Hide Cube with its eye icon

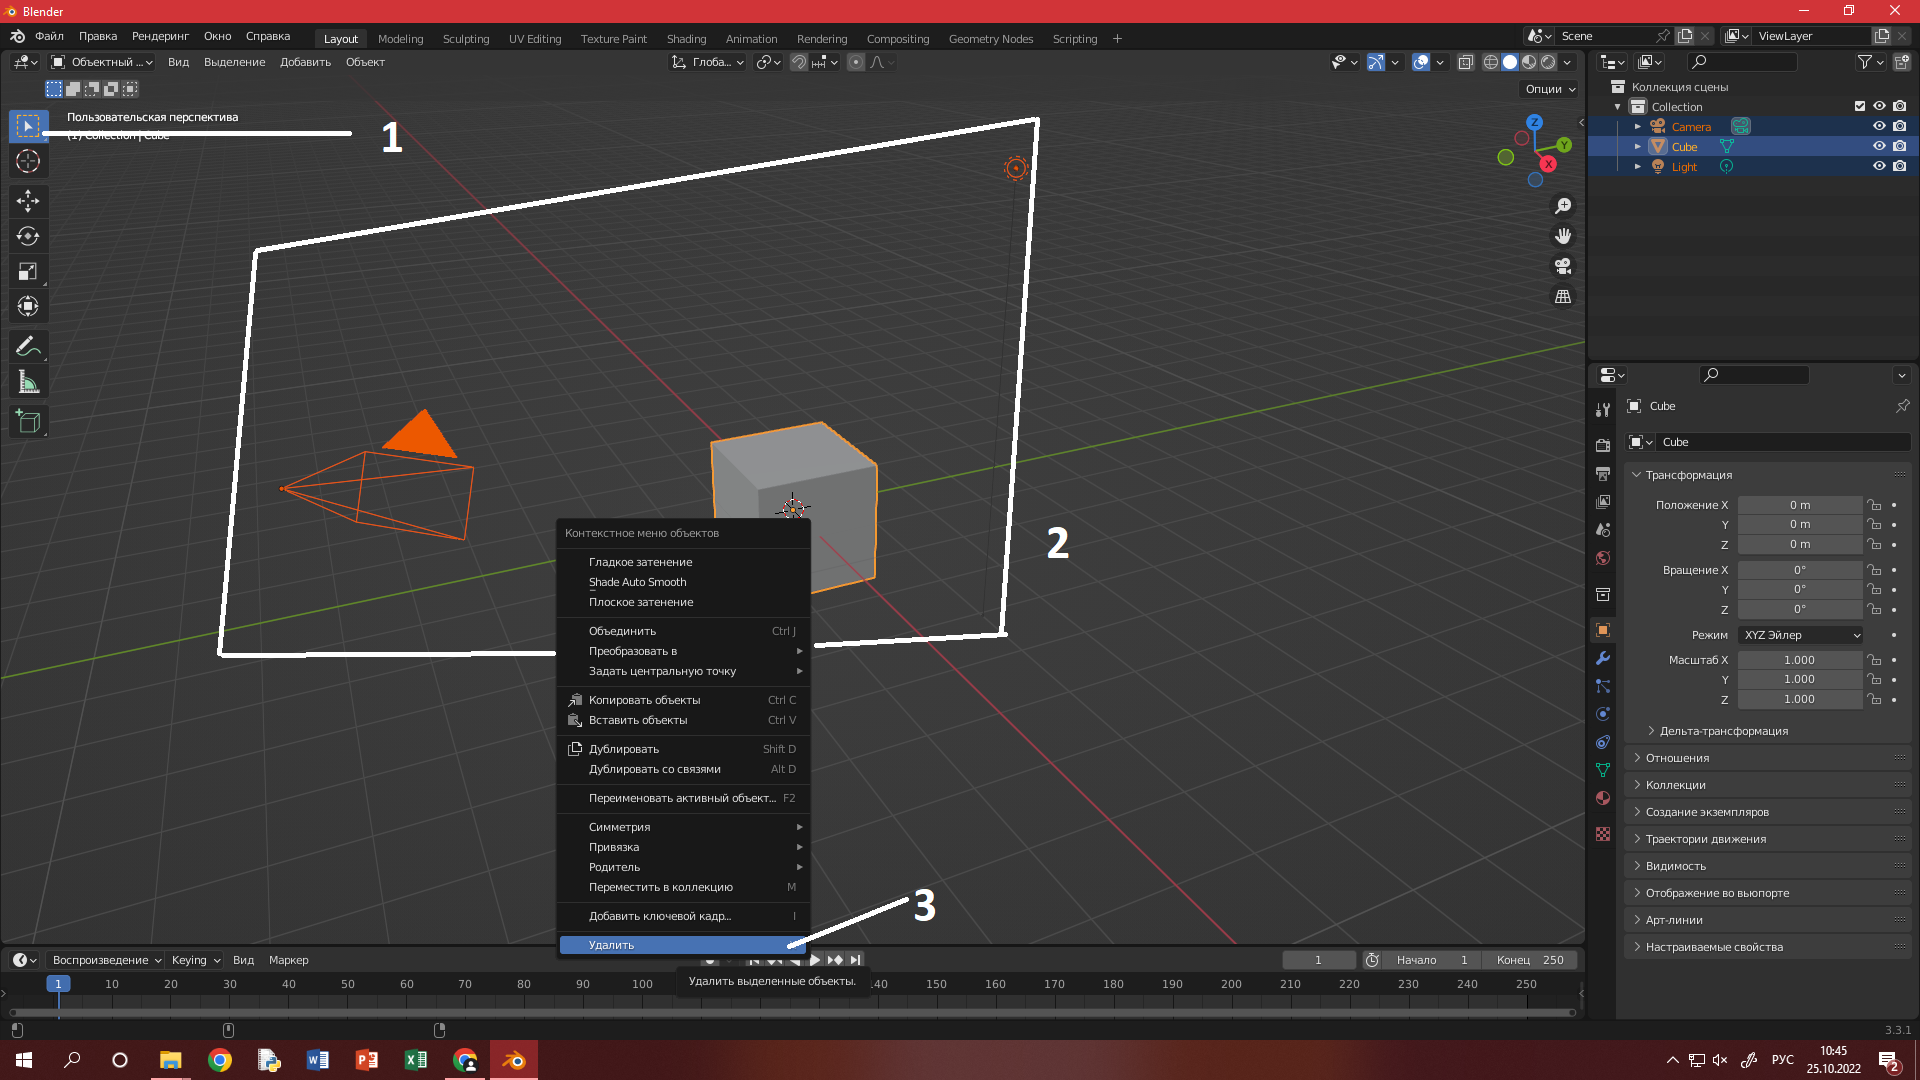click(1879, 146)
